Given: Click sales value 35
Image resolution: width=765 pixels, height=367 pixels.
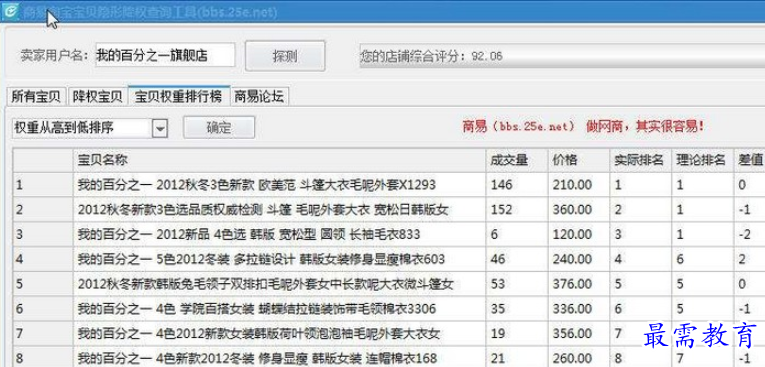Looking at the screenshot, I should click(498, 309).
